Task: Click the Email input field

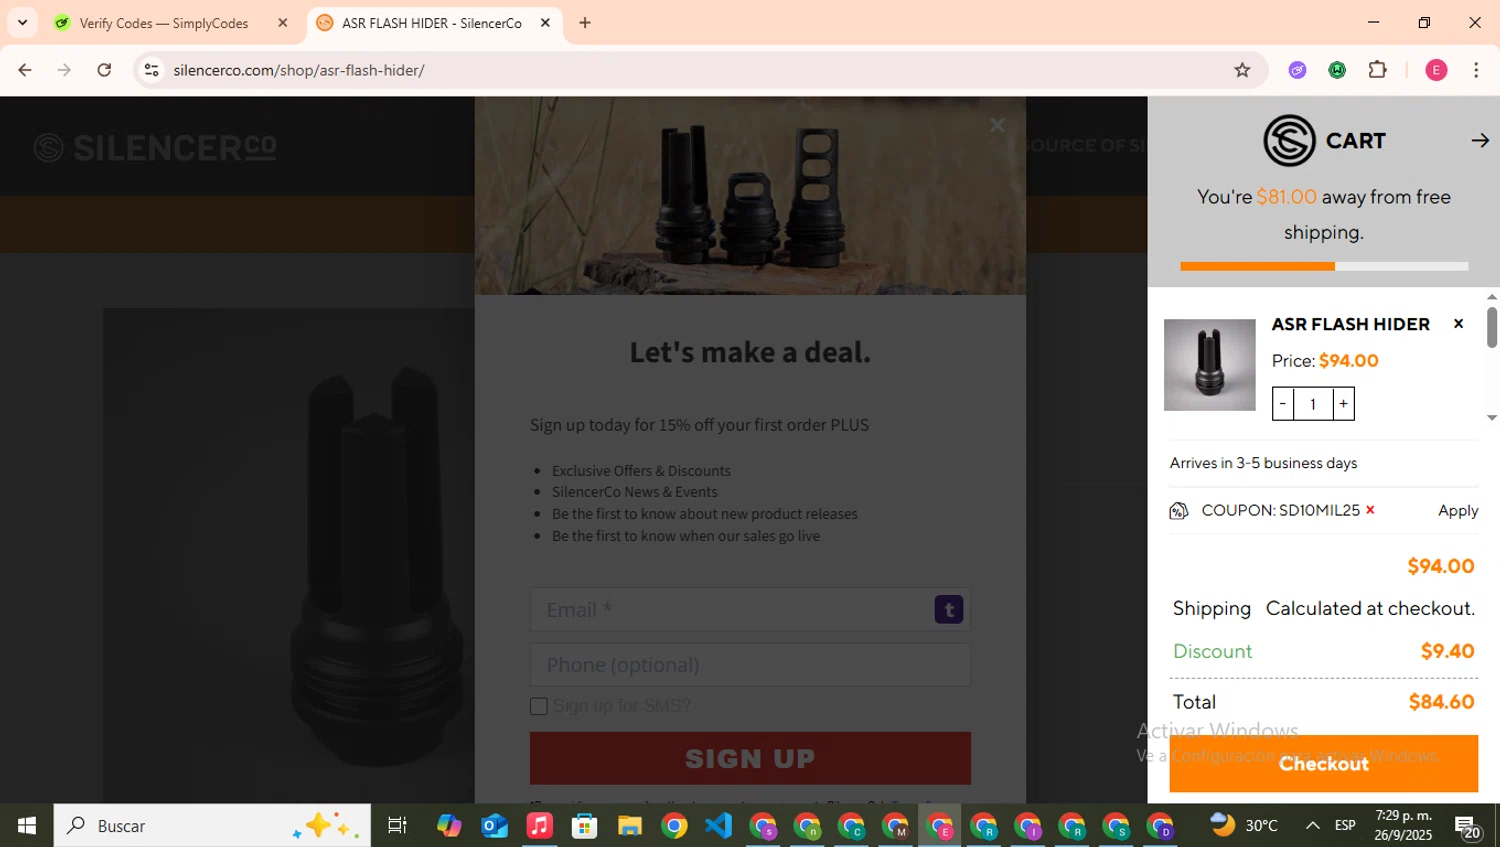Action: point(750,609)
